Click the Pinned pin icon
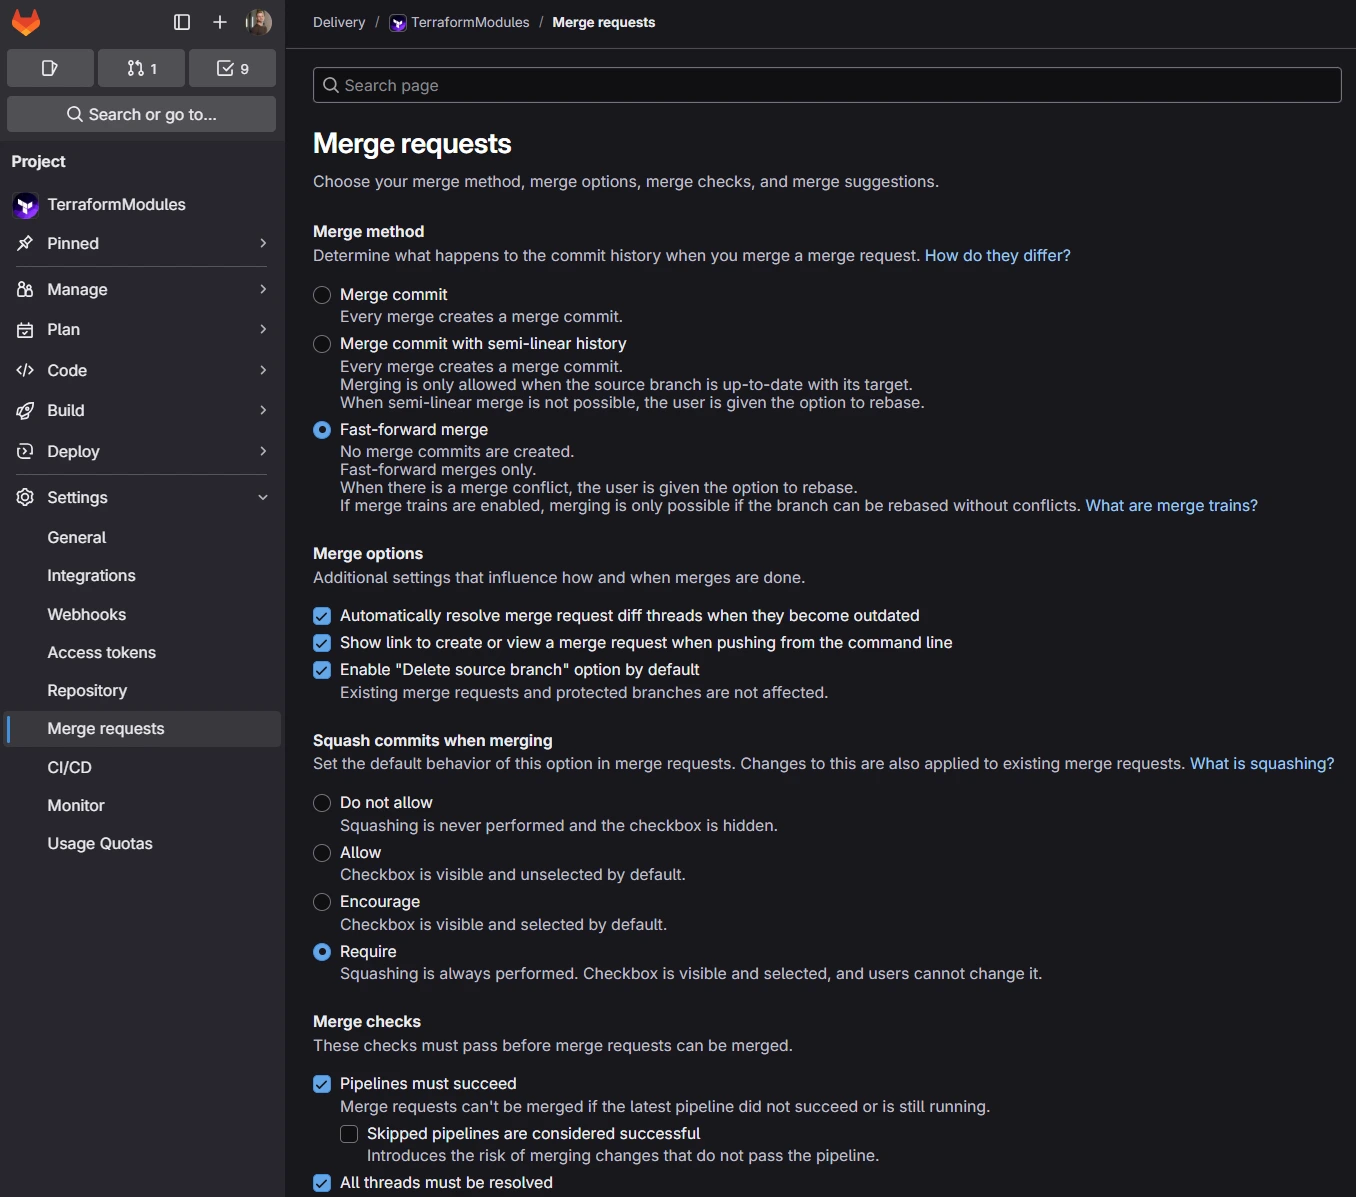The image size is (1356, 1197). (x=25, y=243)
